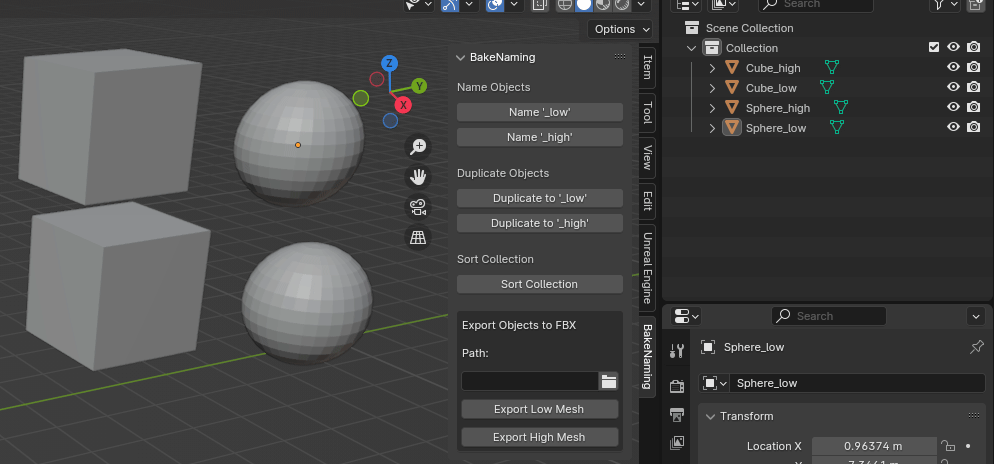The width and height of the screenshot is (994, 464).
Task: Open the View sidebar tab
Action: [x=647, y=158]
